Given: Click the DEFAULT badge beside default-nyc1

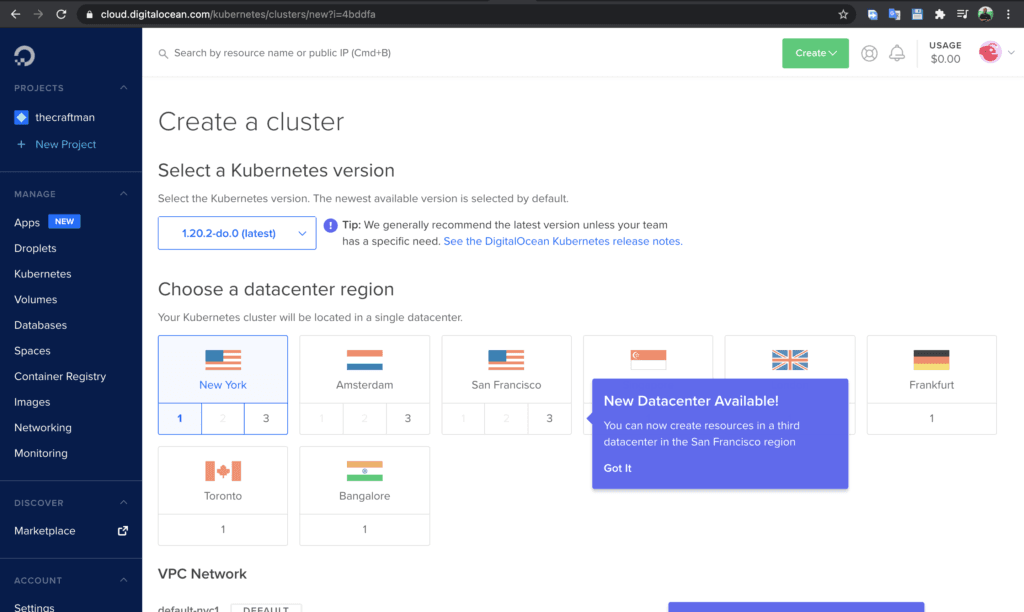Looking at the screenshot, I should tap(266, 608).
